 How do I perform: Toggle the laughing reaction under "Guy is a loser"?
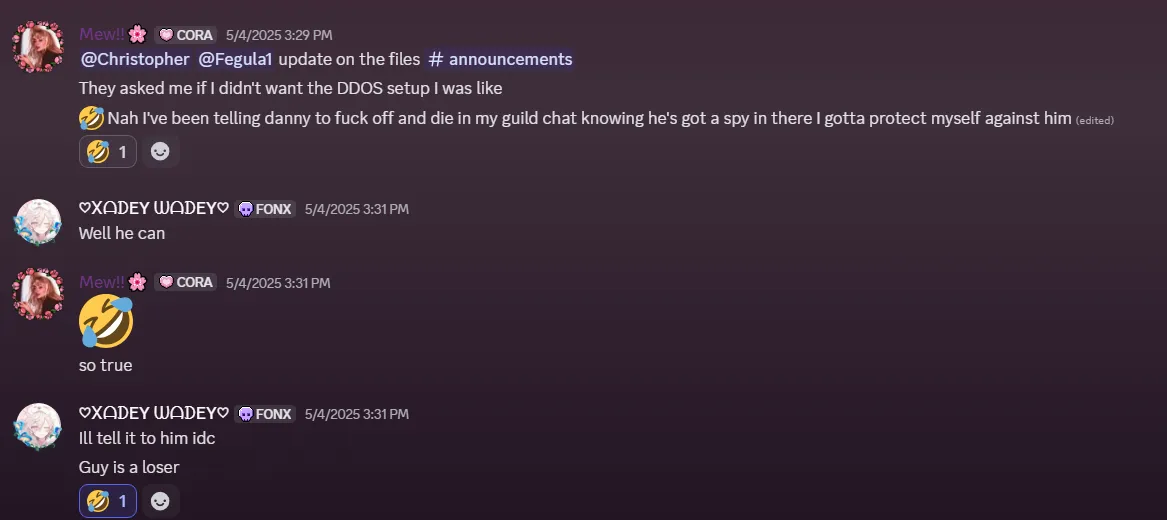point(108,501)
